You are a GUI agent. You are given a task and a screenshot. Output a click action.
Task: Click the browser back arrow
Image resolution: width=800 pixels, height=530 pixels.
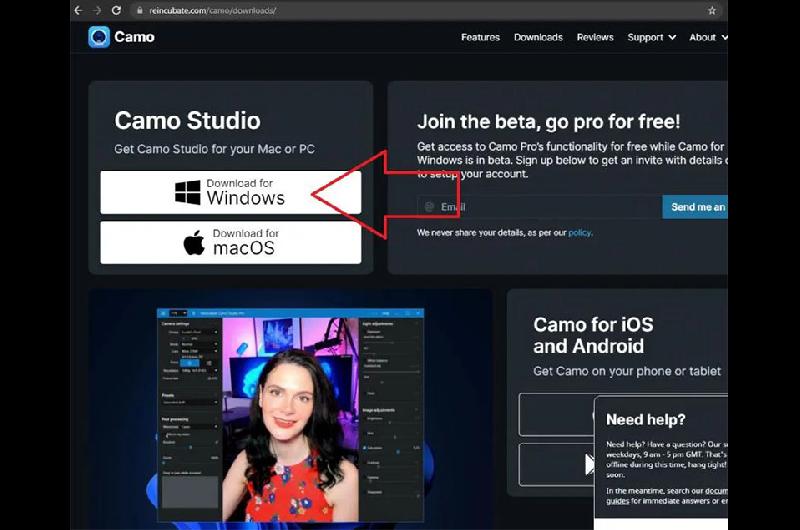(78, 10)
